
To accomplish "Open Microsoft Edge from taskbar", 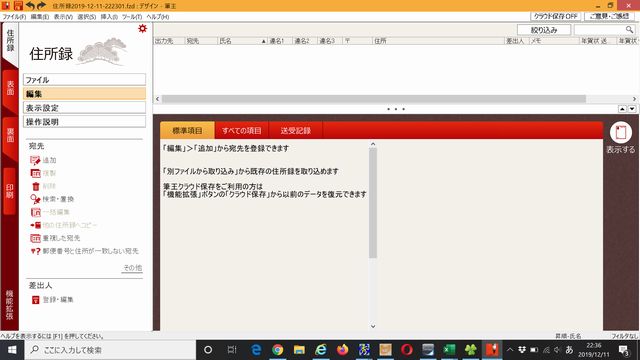I will coord(256,350).
